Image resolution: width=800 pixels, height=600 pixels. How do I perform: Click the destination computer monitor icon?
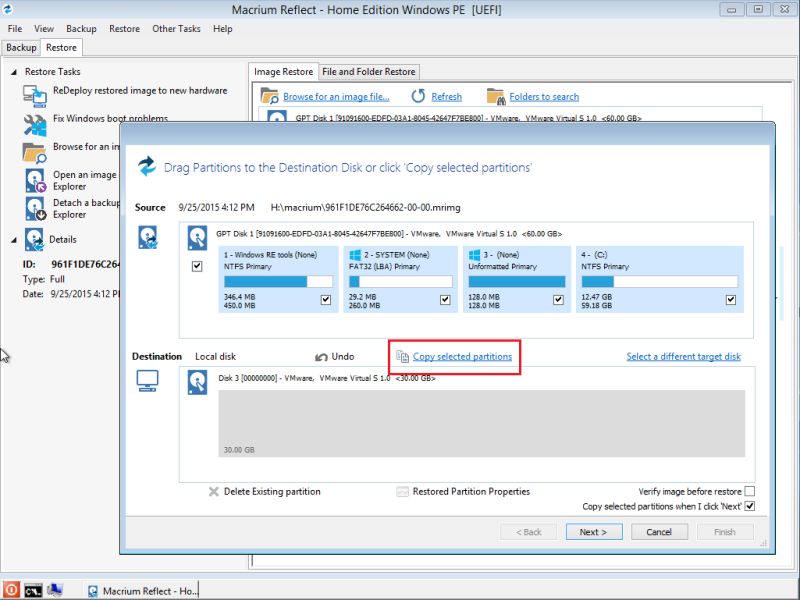click(147, 381)
